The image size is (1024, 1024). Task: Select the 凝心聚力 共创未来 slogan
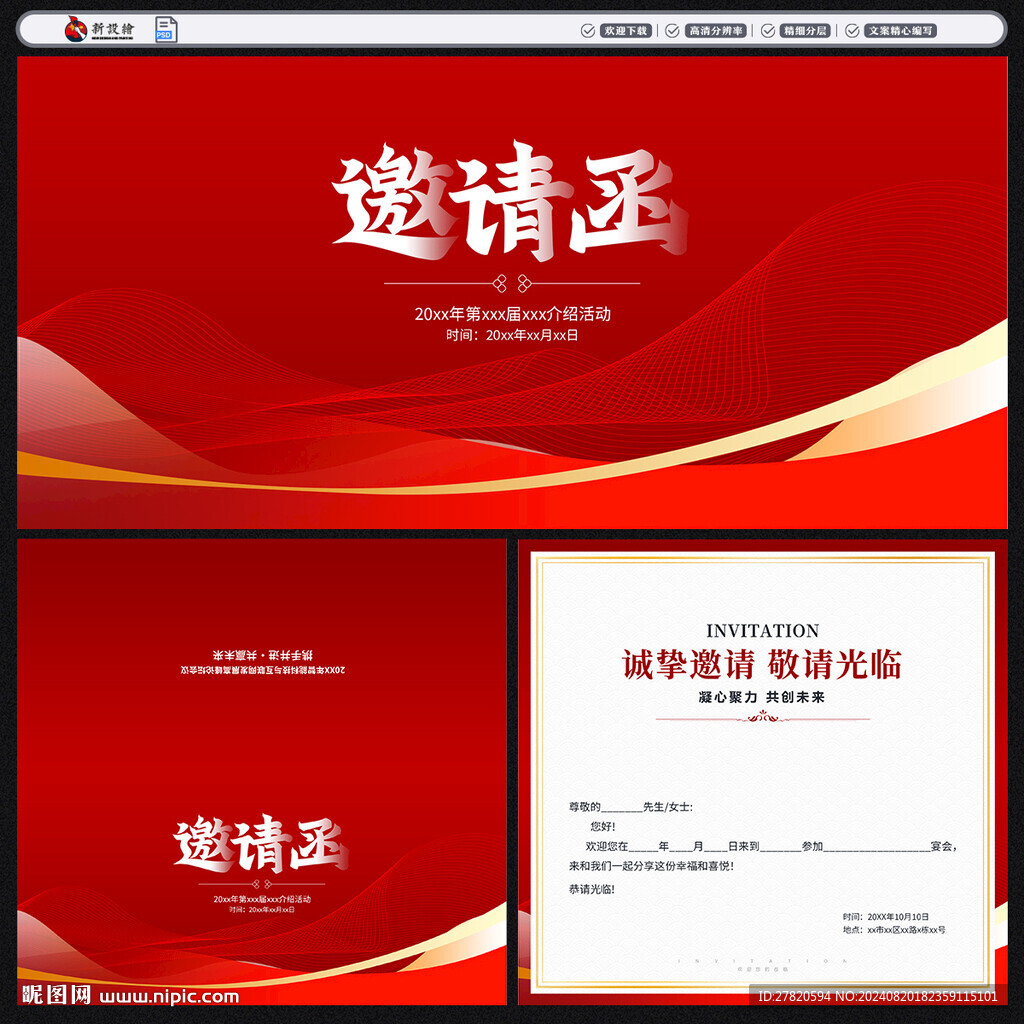pos(762,697)
